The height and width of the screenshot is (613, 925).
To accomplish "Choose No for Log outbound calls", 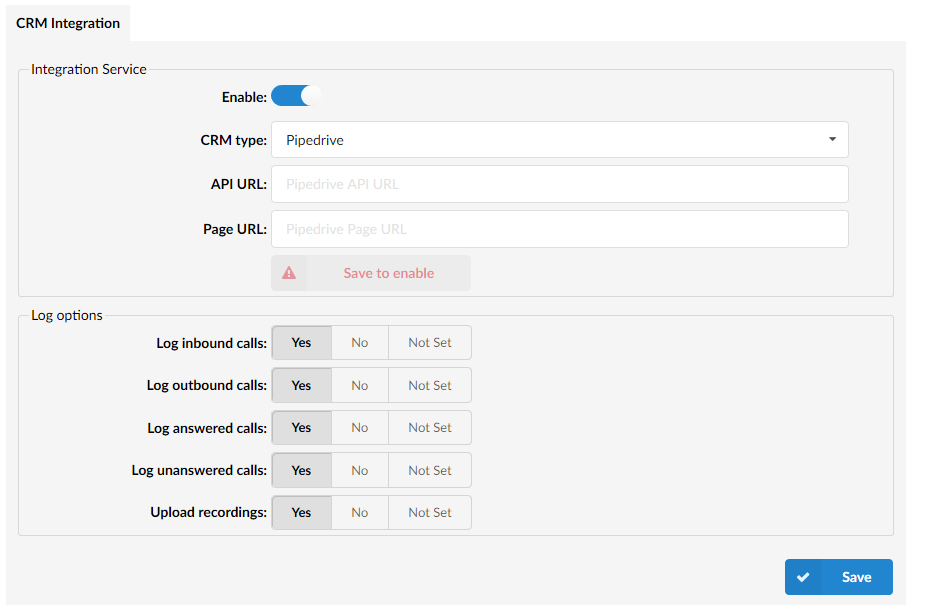I will 359,385.
